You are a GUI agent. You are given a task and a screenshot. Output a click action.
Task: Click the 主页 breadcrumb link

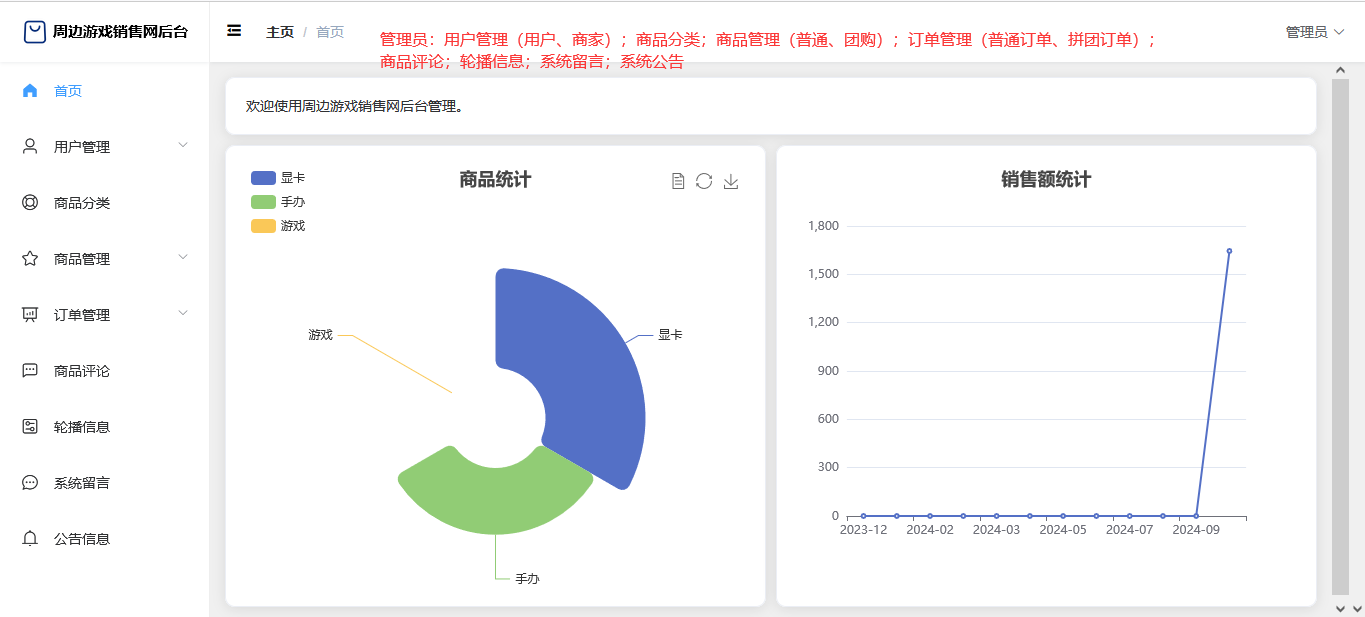[x=280, y=32]
